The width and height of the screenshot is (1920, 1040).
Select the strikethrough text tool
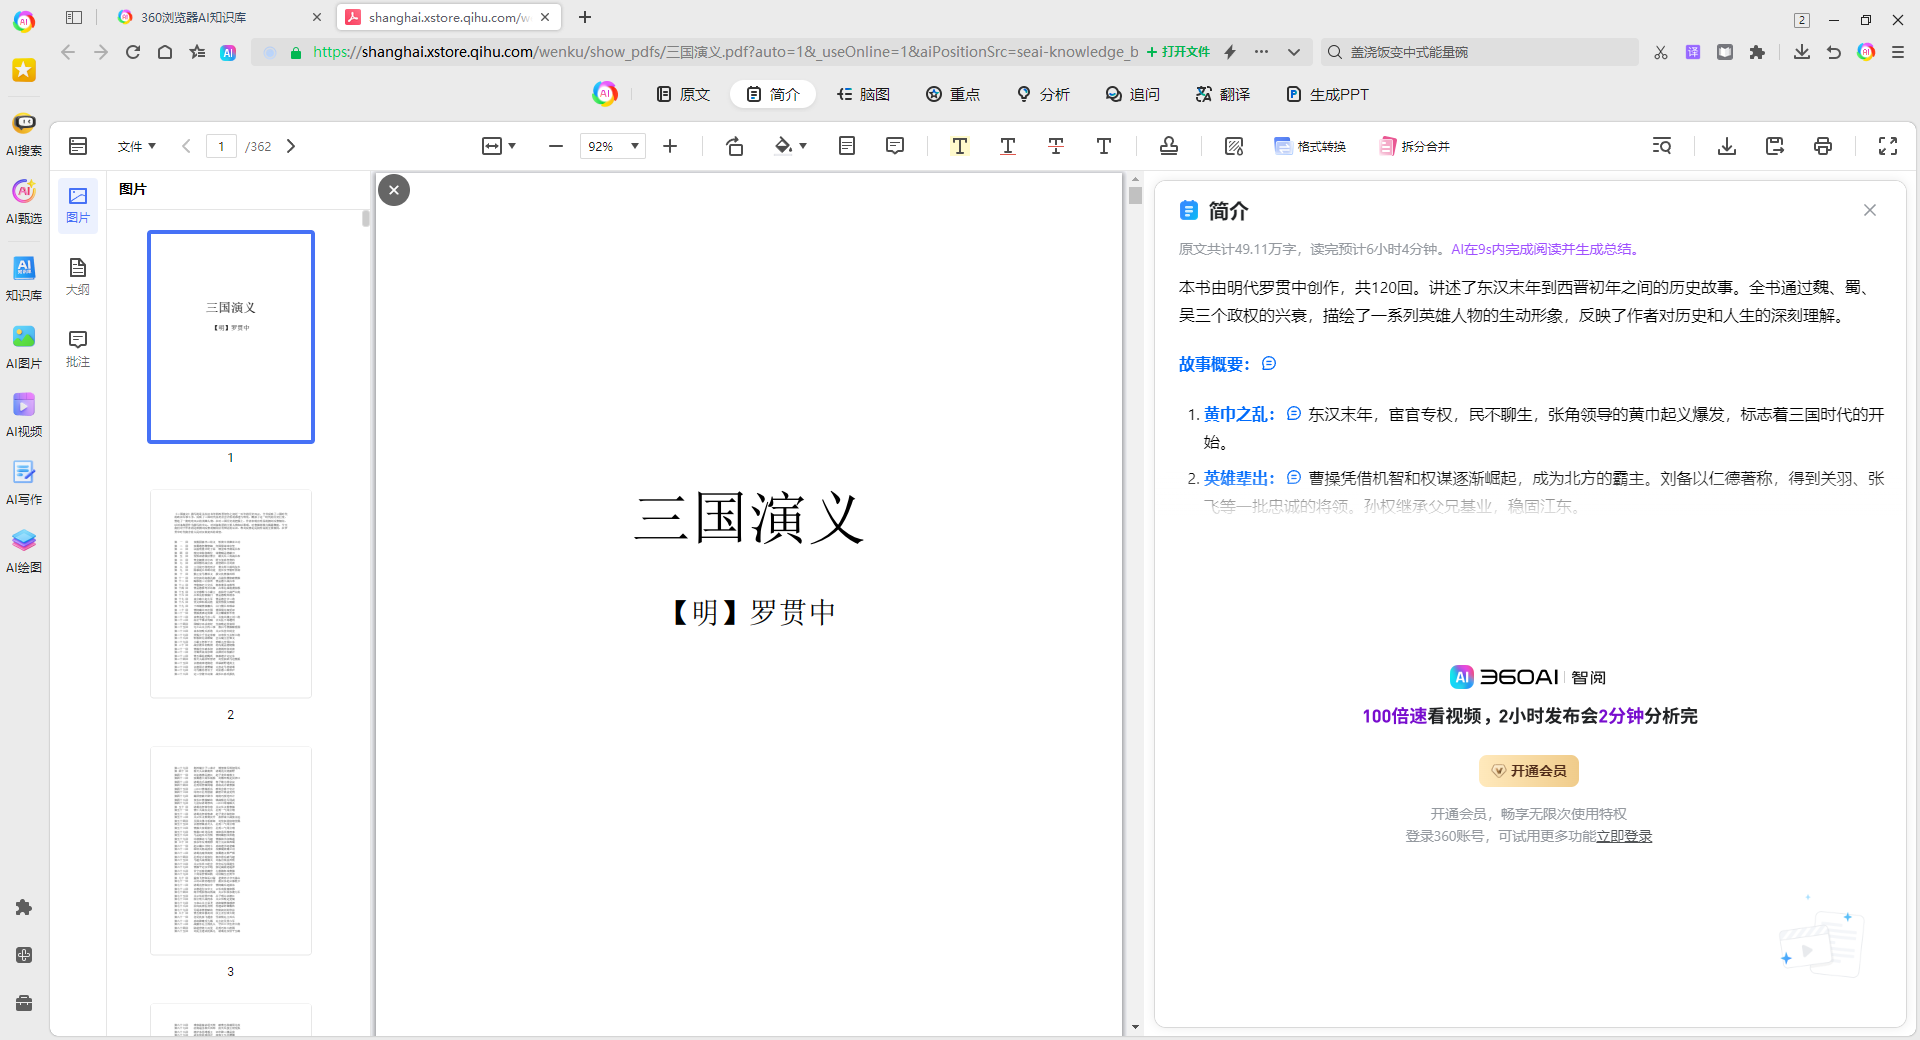click(x=1055, y=146)
